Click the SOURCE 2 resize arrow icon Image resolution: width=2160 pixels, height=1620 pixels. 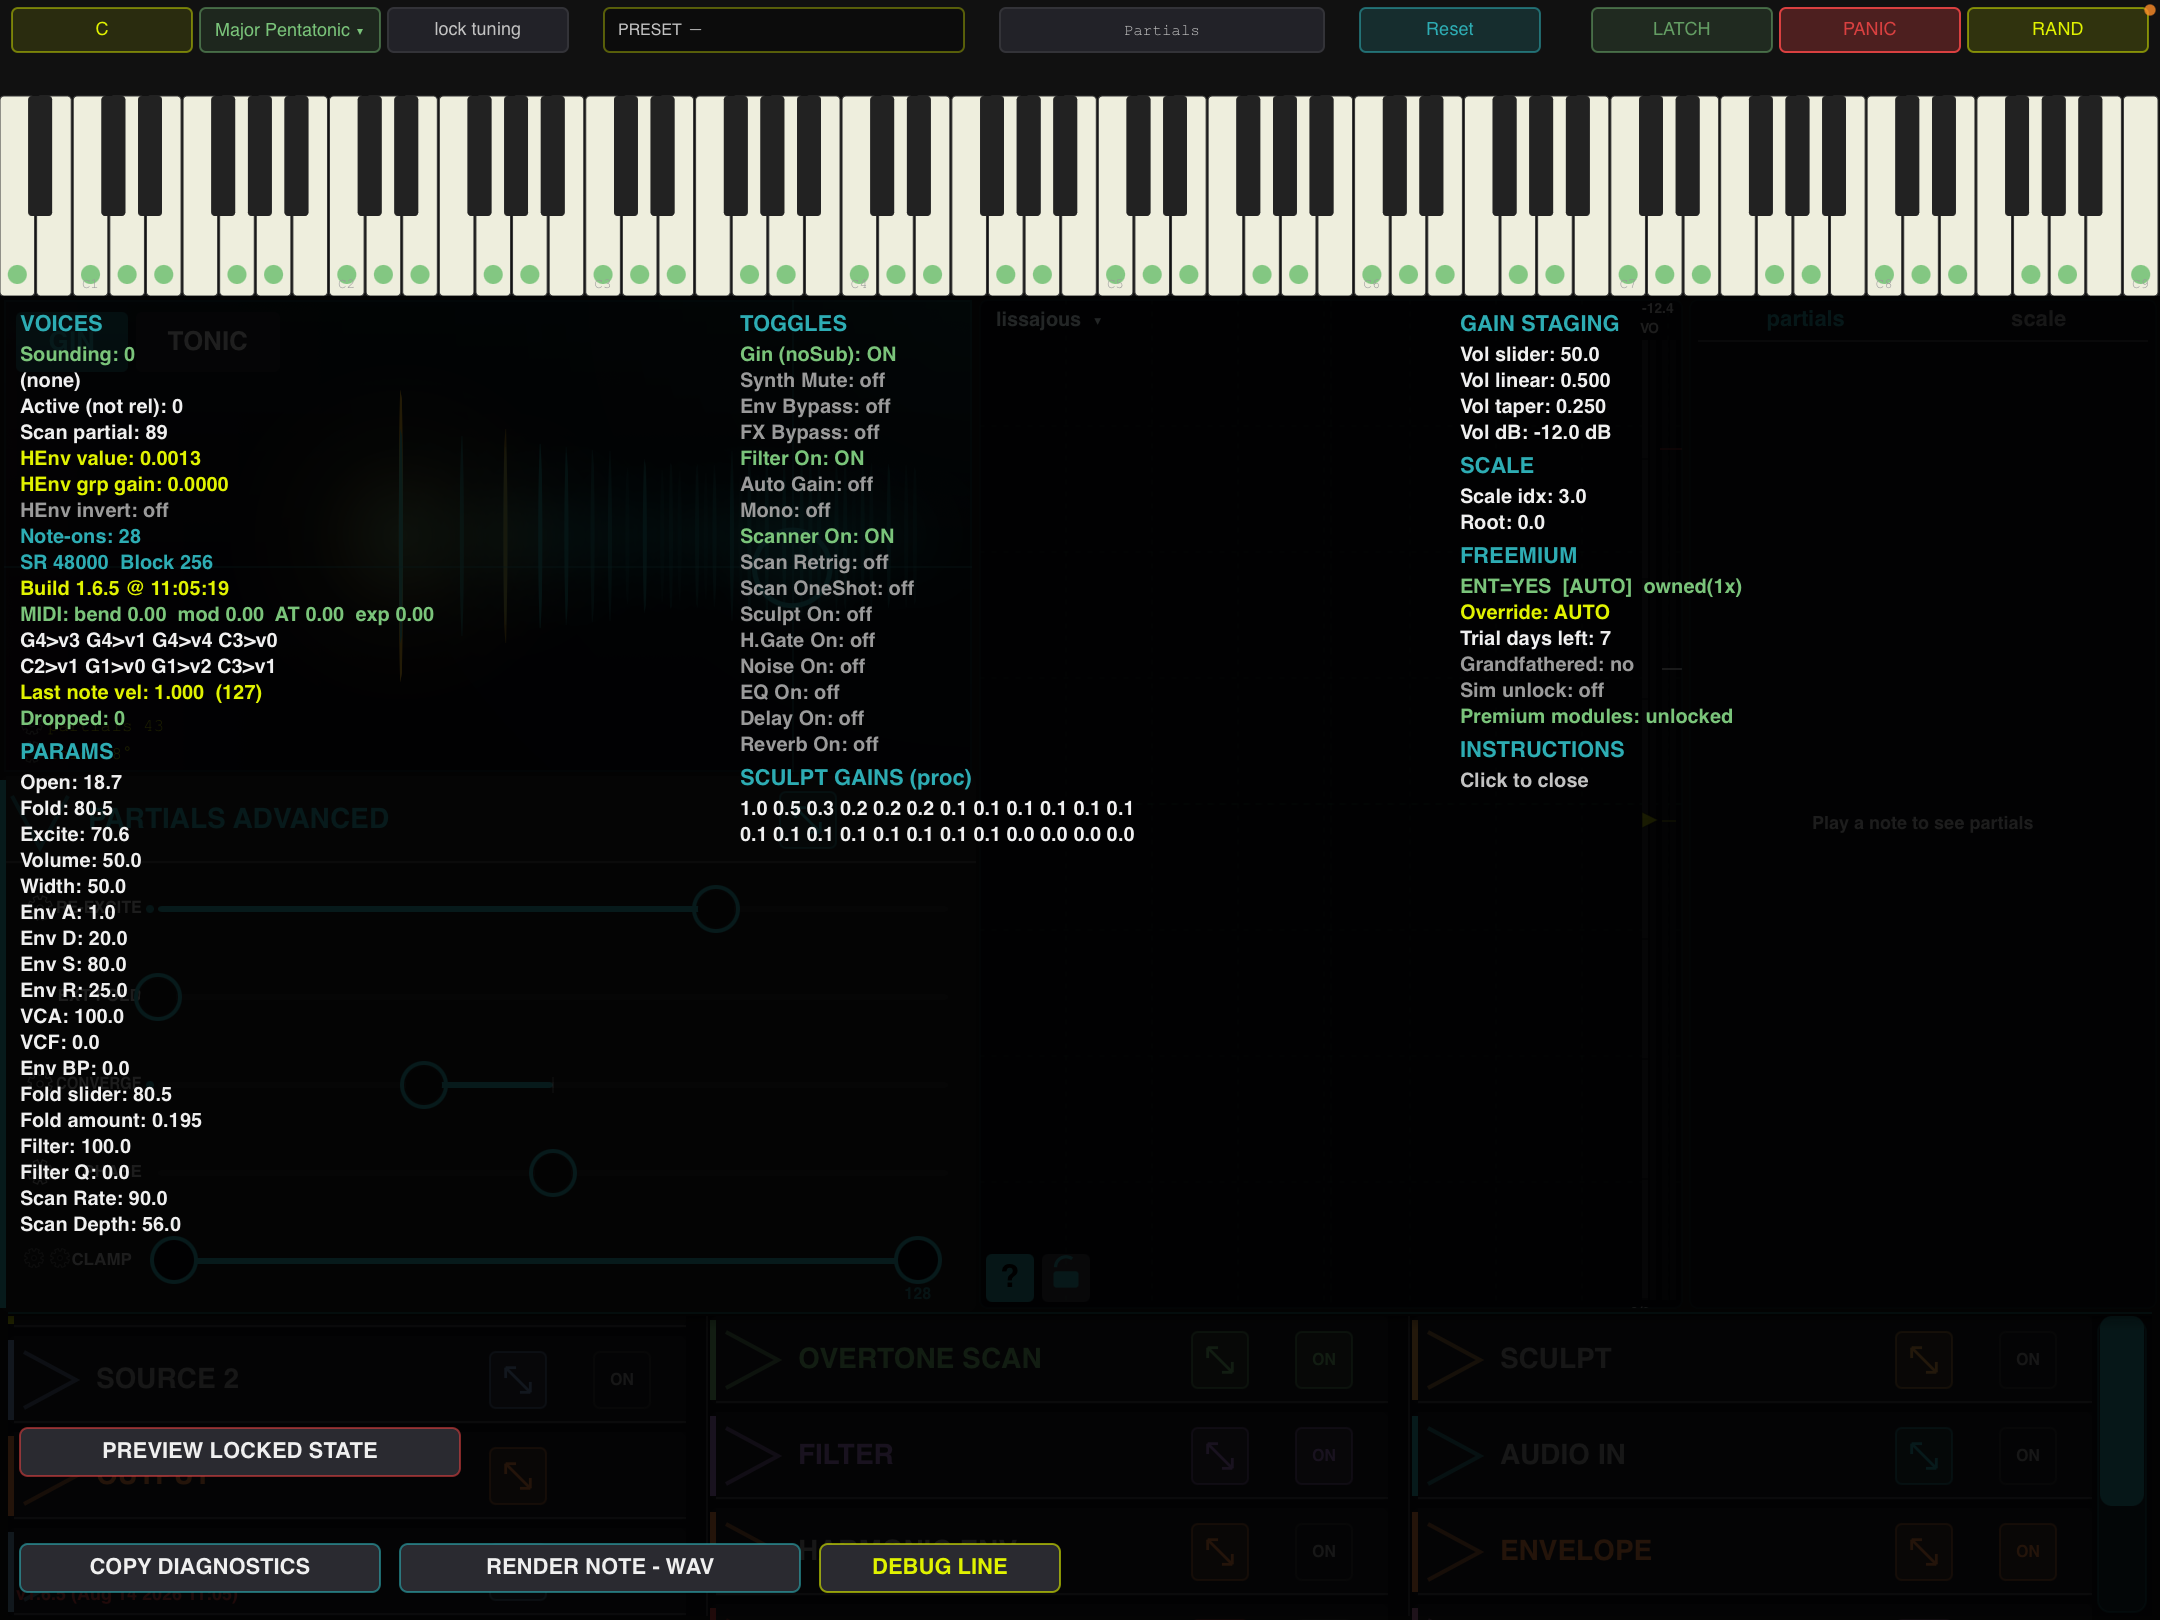click(518, 1379)
